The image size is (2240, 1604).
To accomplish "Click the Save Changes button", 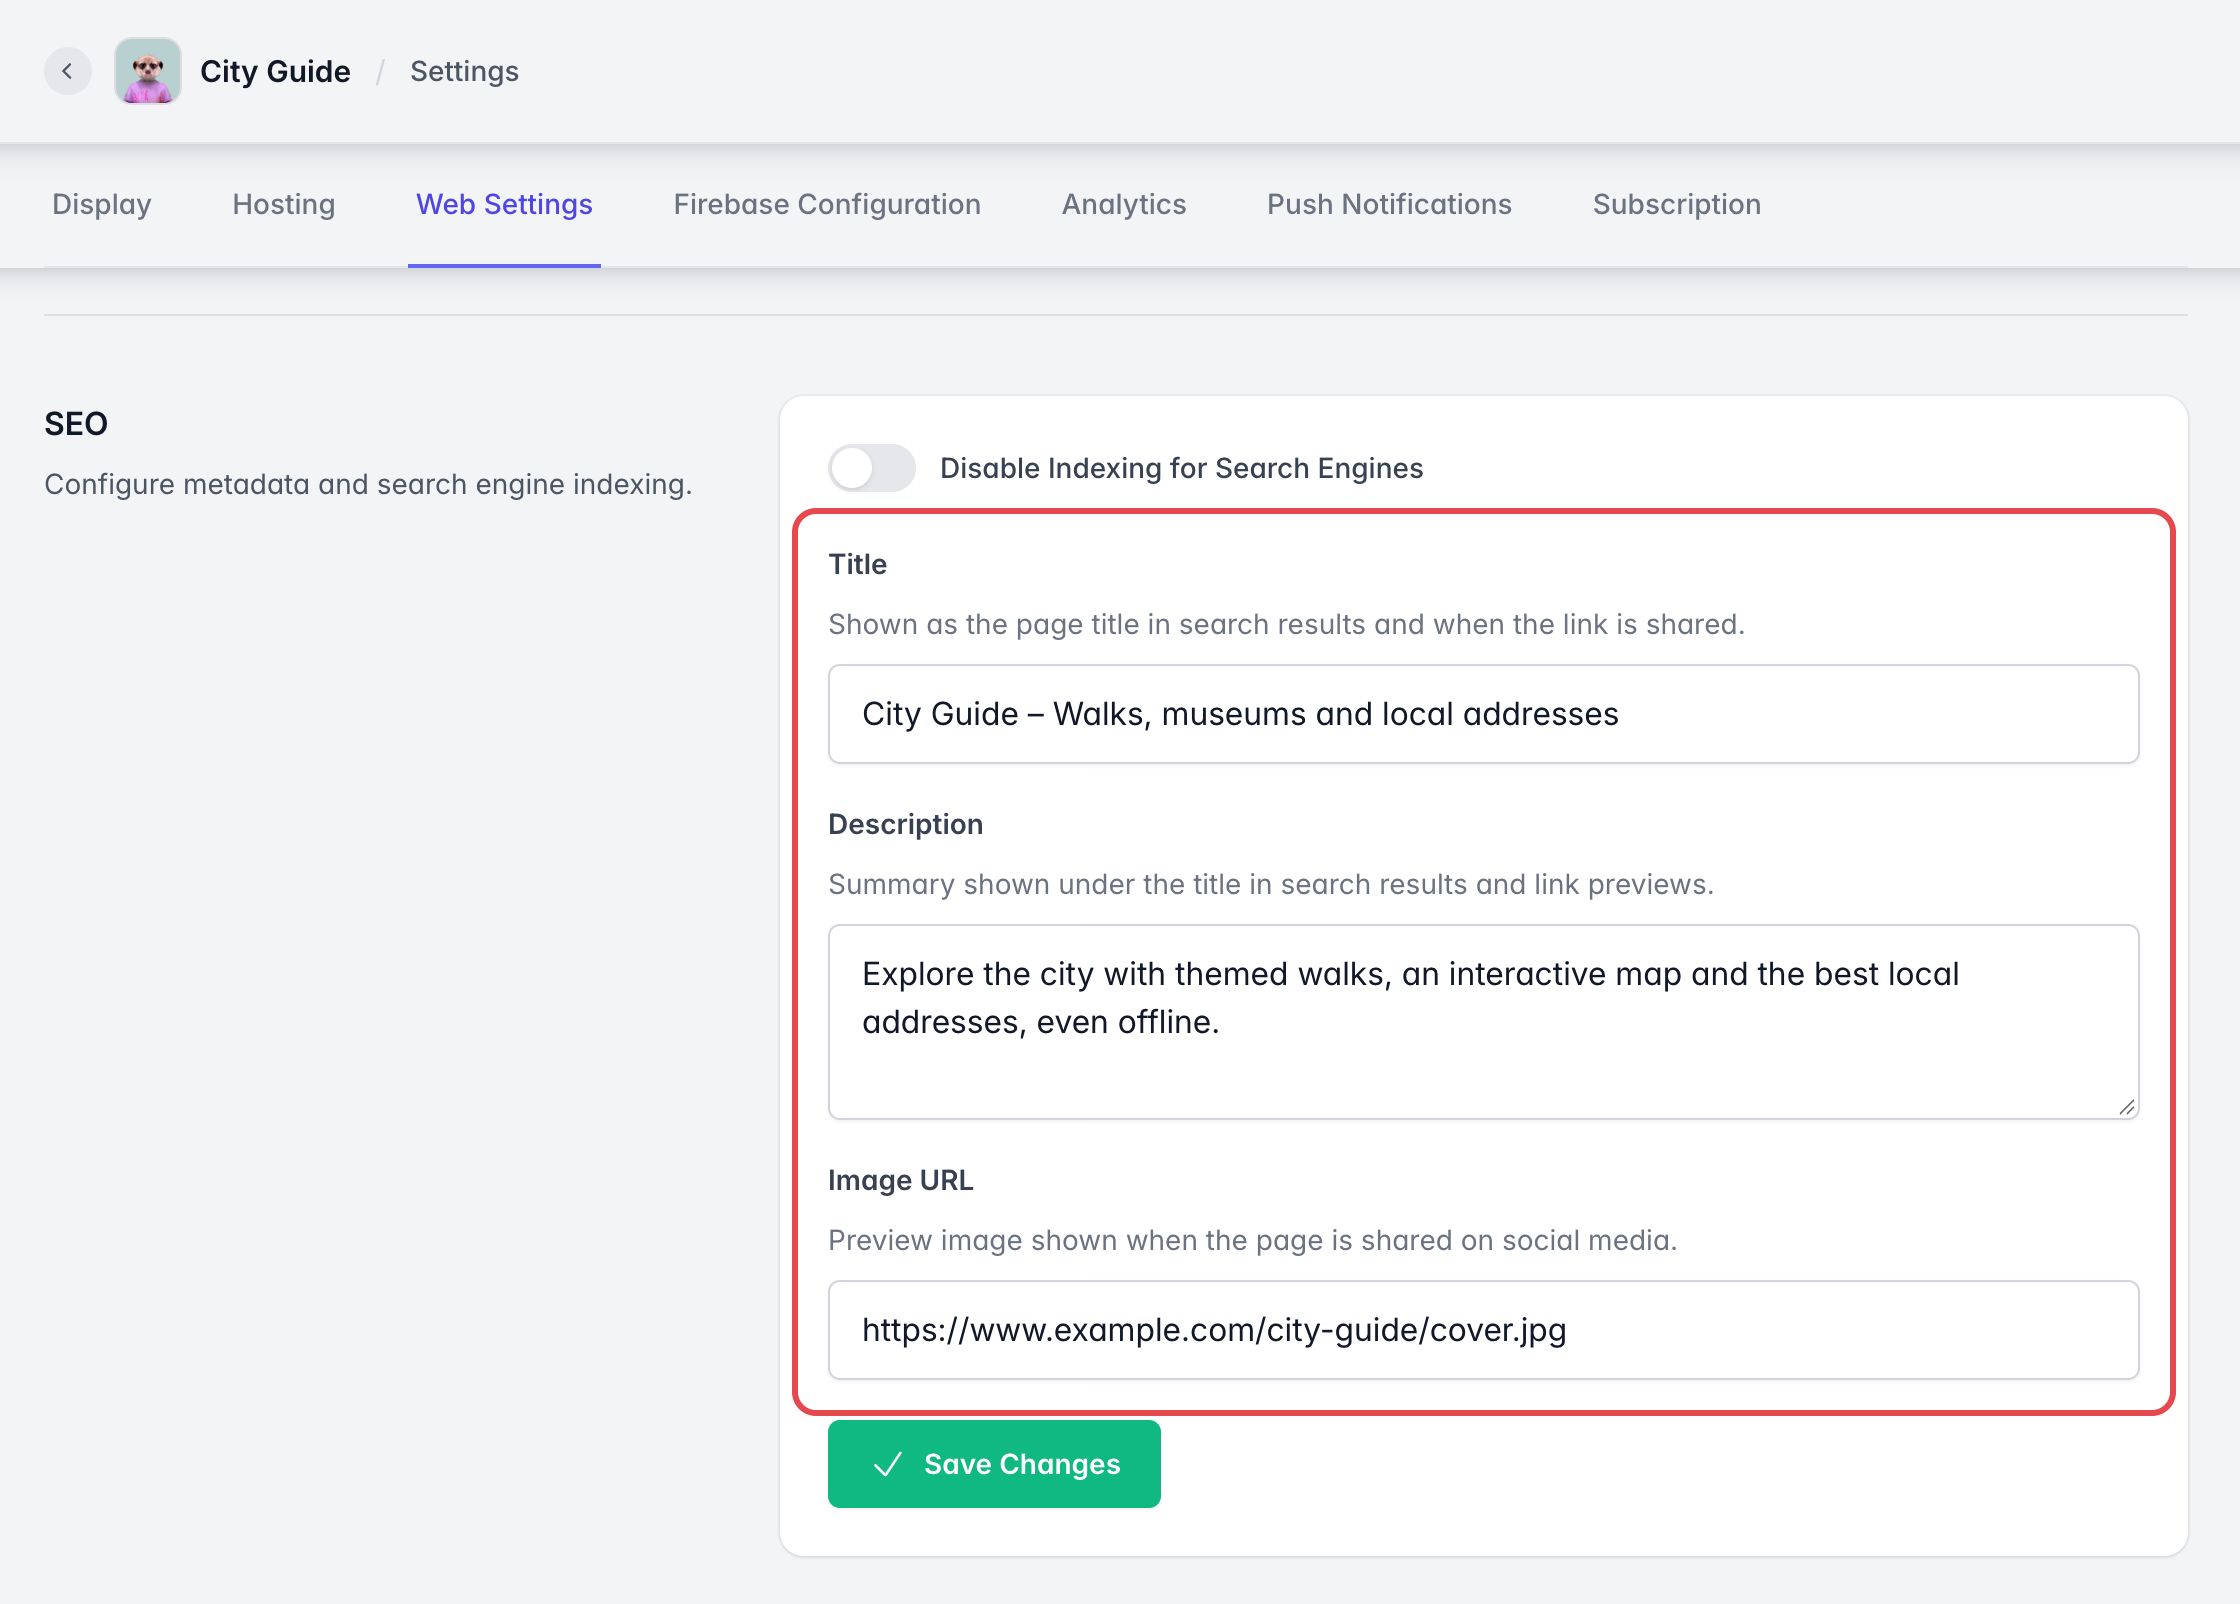I will click(994, 1464).
